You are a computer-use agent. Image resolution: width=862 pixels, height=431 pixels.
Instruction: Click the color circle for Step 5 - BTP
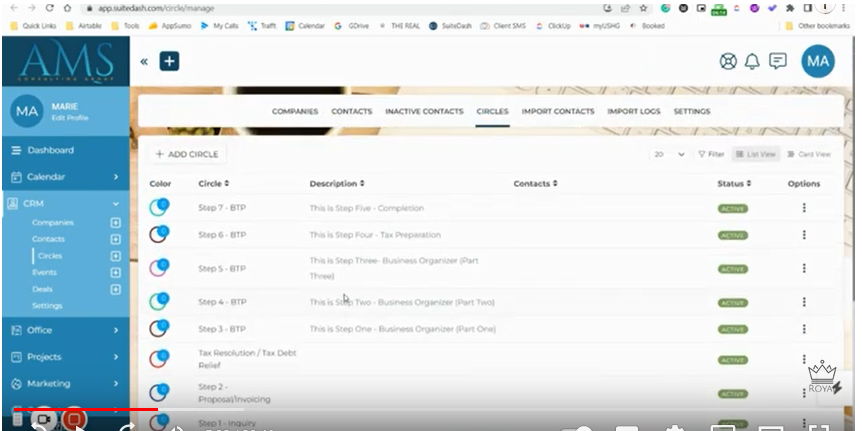[159, 268]
